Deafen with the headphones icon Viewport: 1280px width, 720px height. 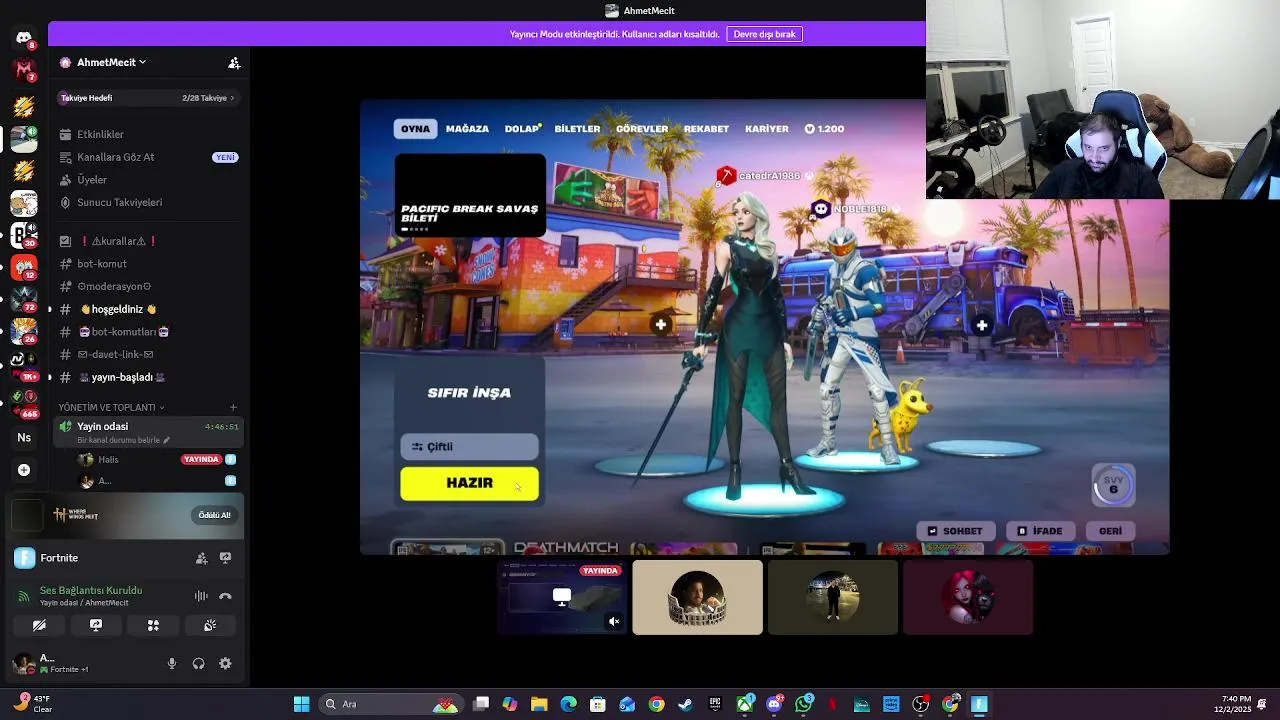coord(198,663)
